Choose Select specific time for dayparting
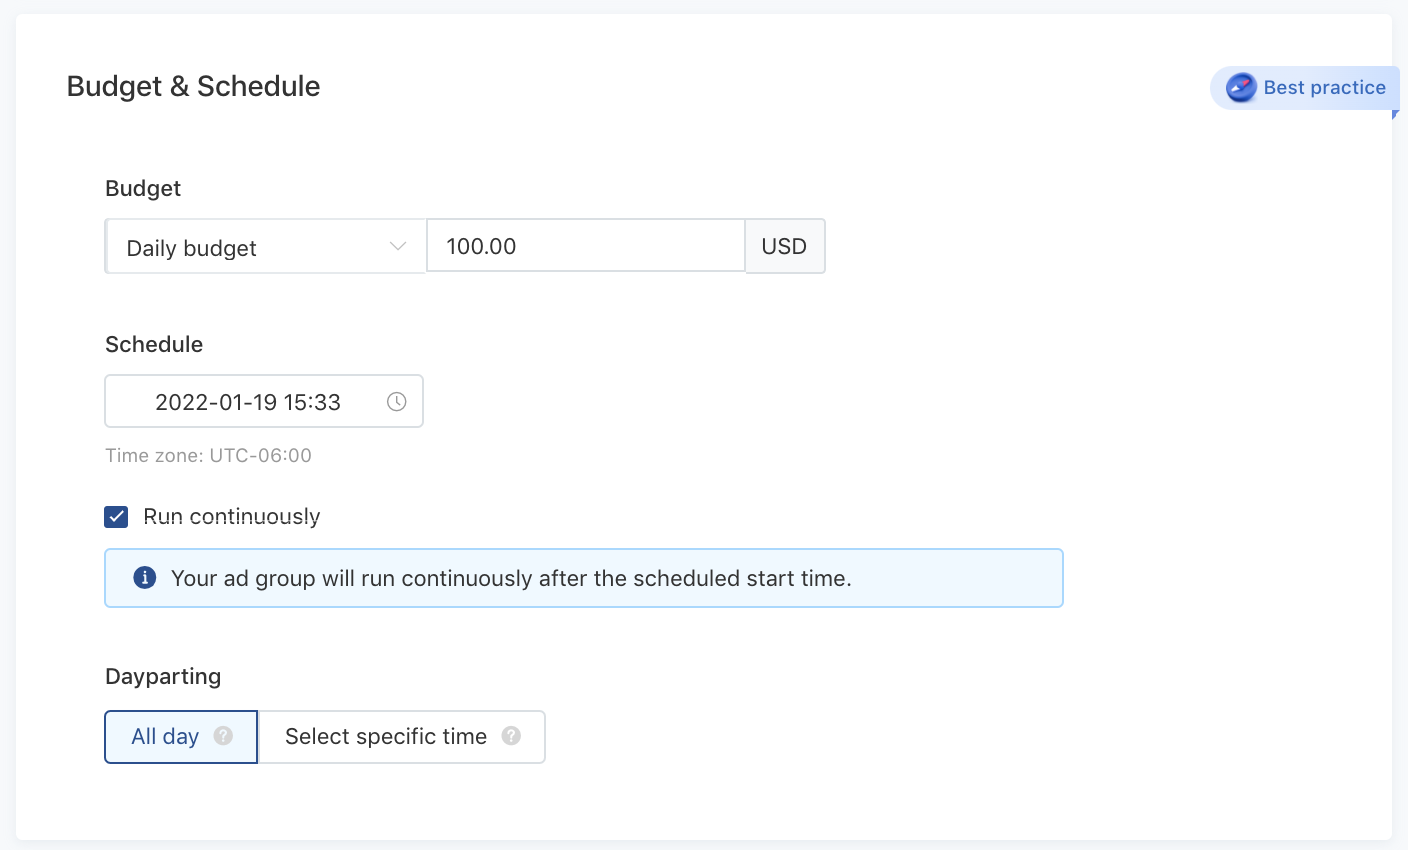 click(386, 737)
